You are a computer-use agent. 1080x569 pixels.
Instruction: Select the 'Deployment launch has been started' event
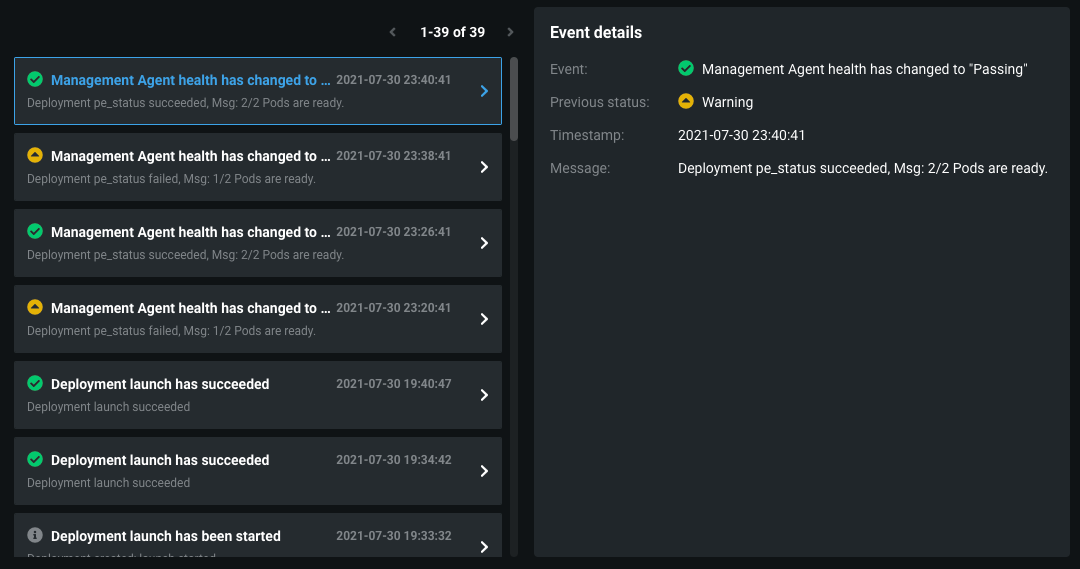(x=166, y=536)
